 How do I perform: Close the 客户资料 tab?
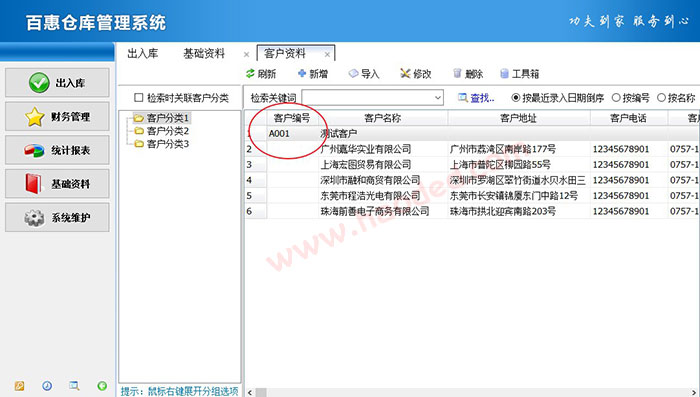(x=327, y=54)
